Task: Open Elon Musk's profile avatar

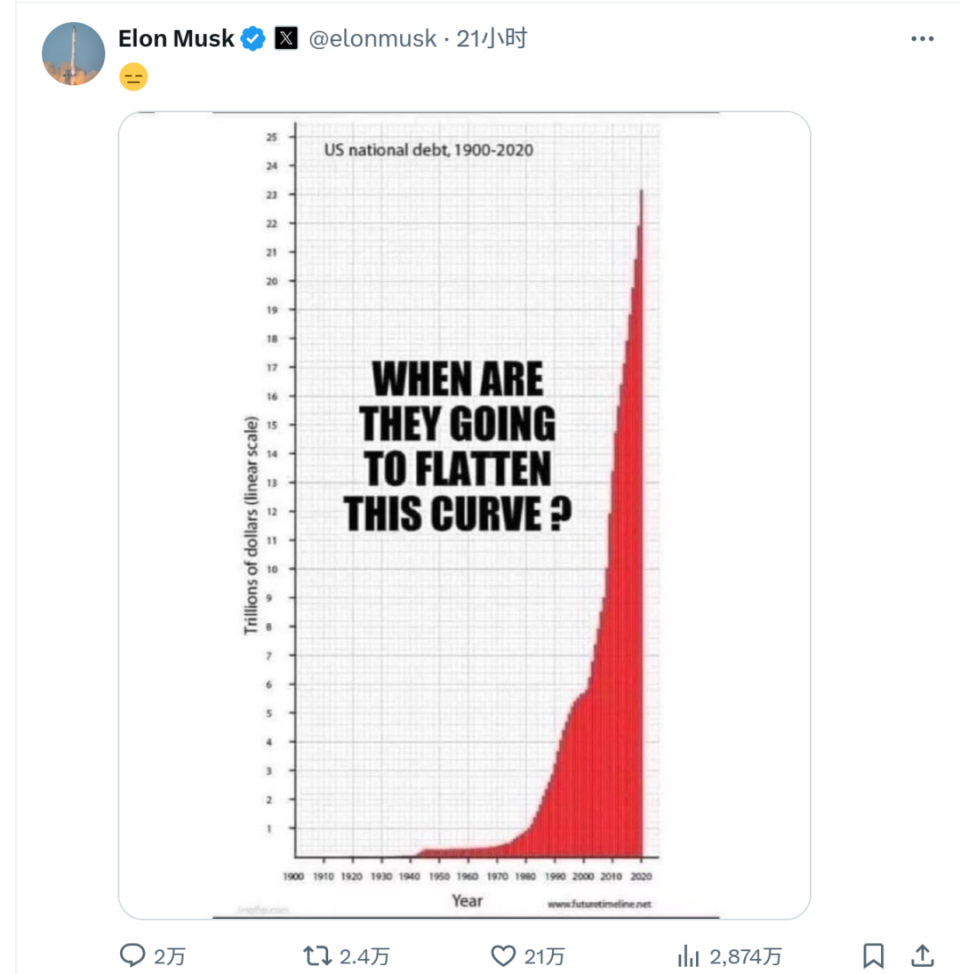Action: 73,53
